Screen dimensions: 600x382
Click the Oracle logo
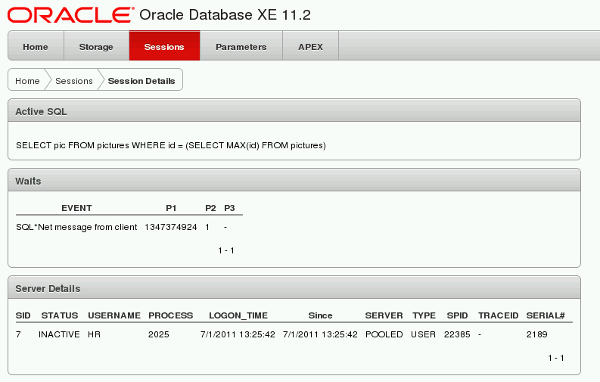[x=70, y=15]
